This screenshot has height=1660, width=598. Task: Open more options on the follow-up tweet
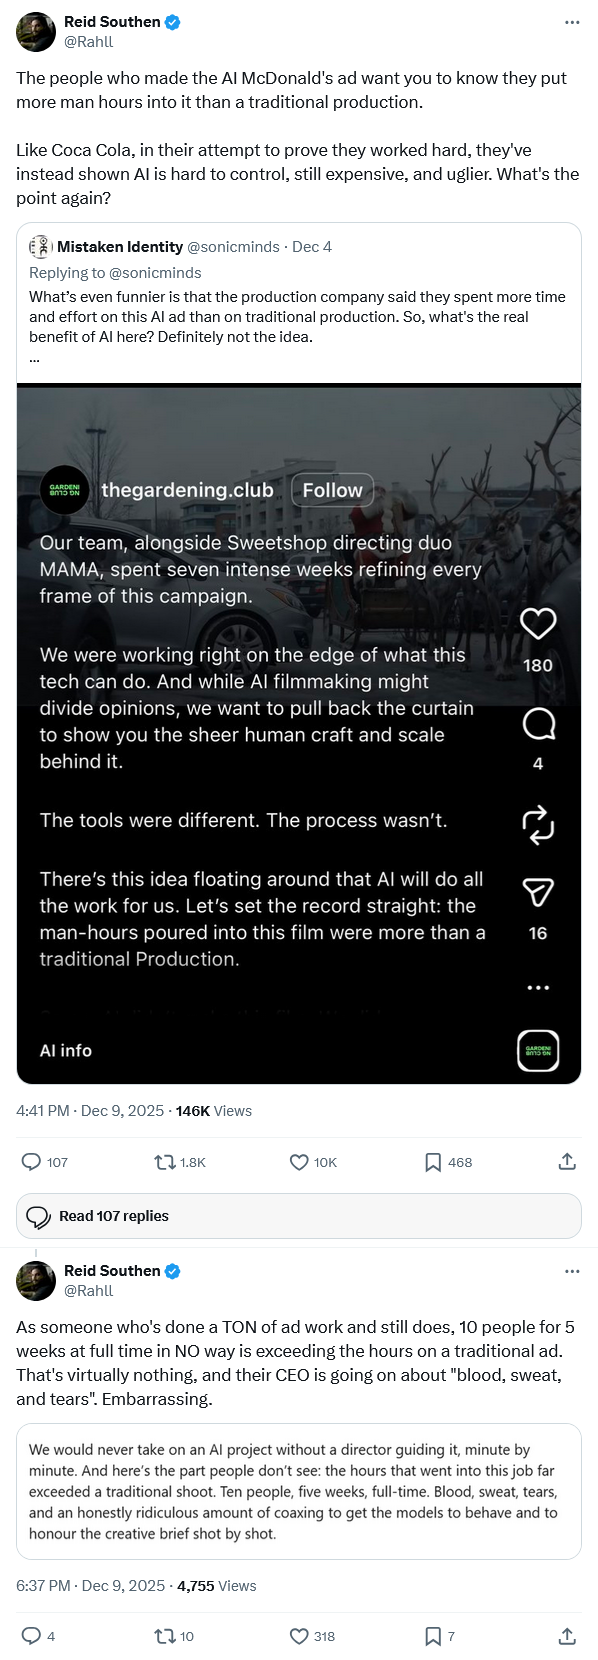(x=572, y=1270)
